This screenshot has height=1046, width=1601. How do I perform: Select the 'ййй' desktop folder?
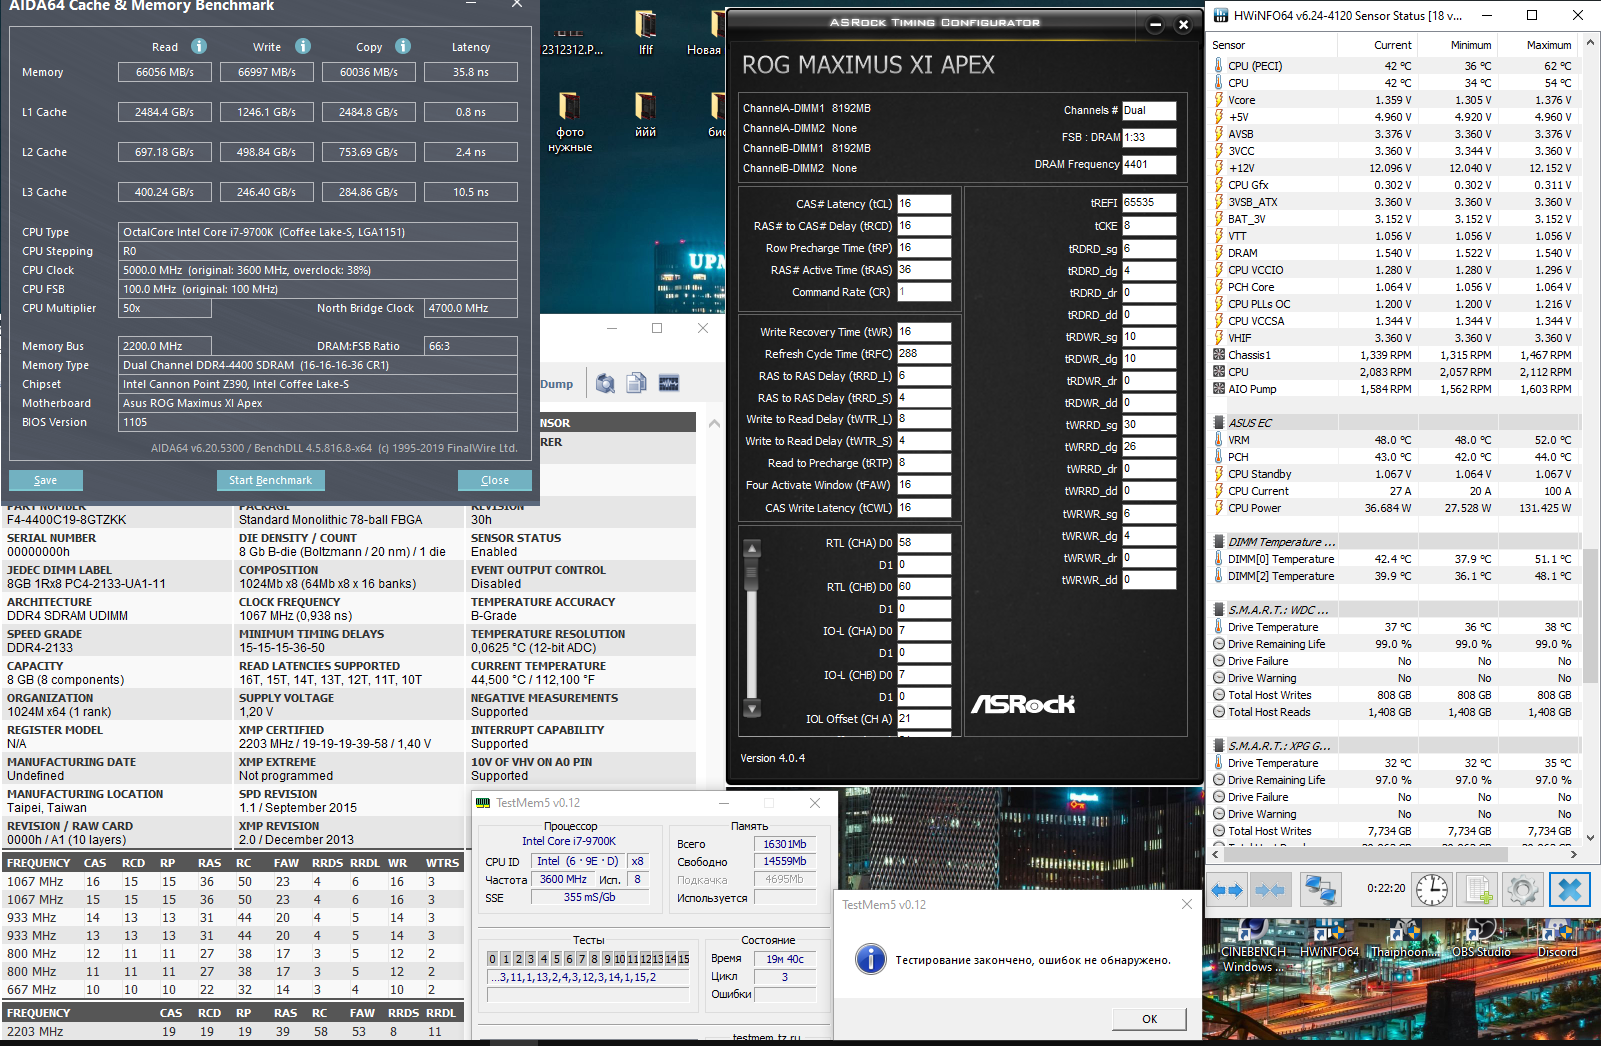pos(646,114)
